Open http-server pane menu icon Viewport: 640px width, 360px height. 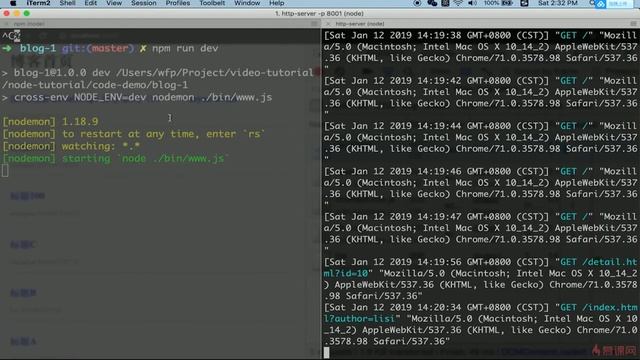[633, 24]
